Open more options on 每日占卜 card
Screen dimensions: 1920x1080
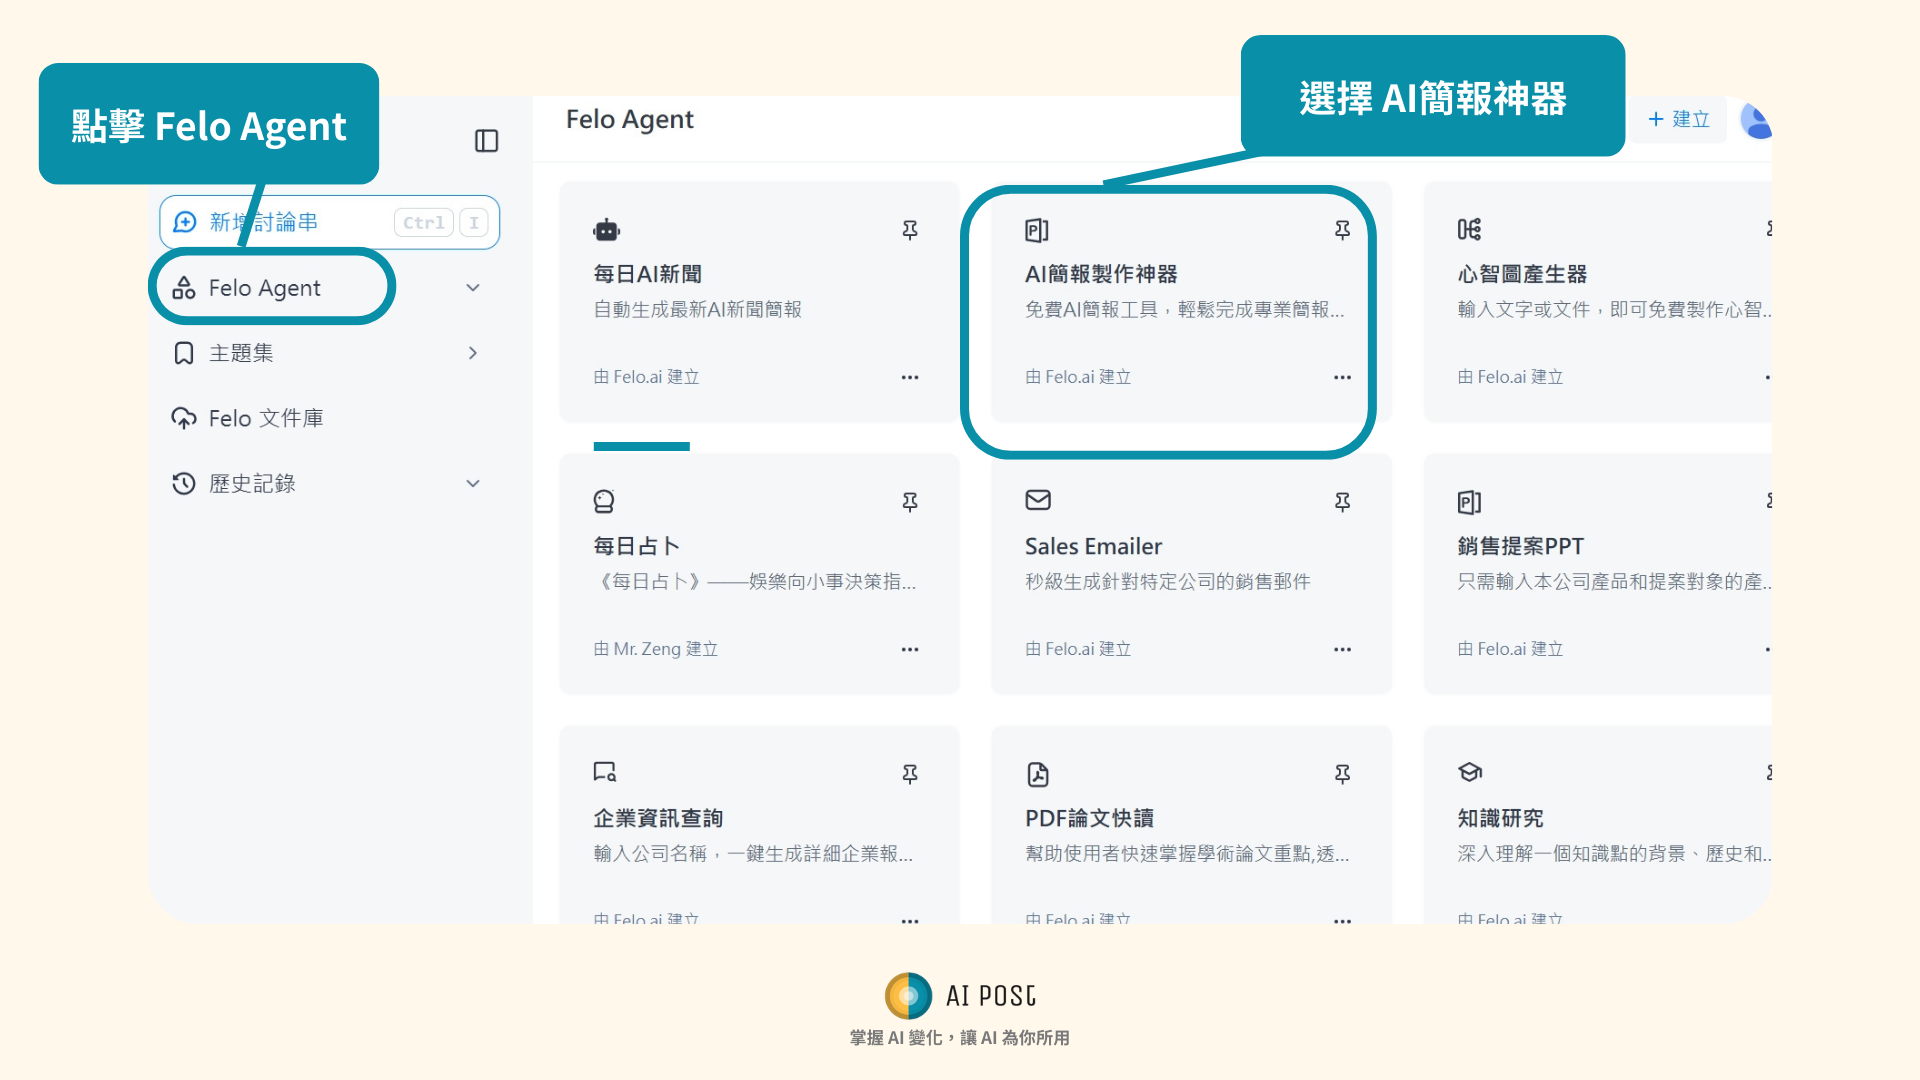tap(909, 650)
